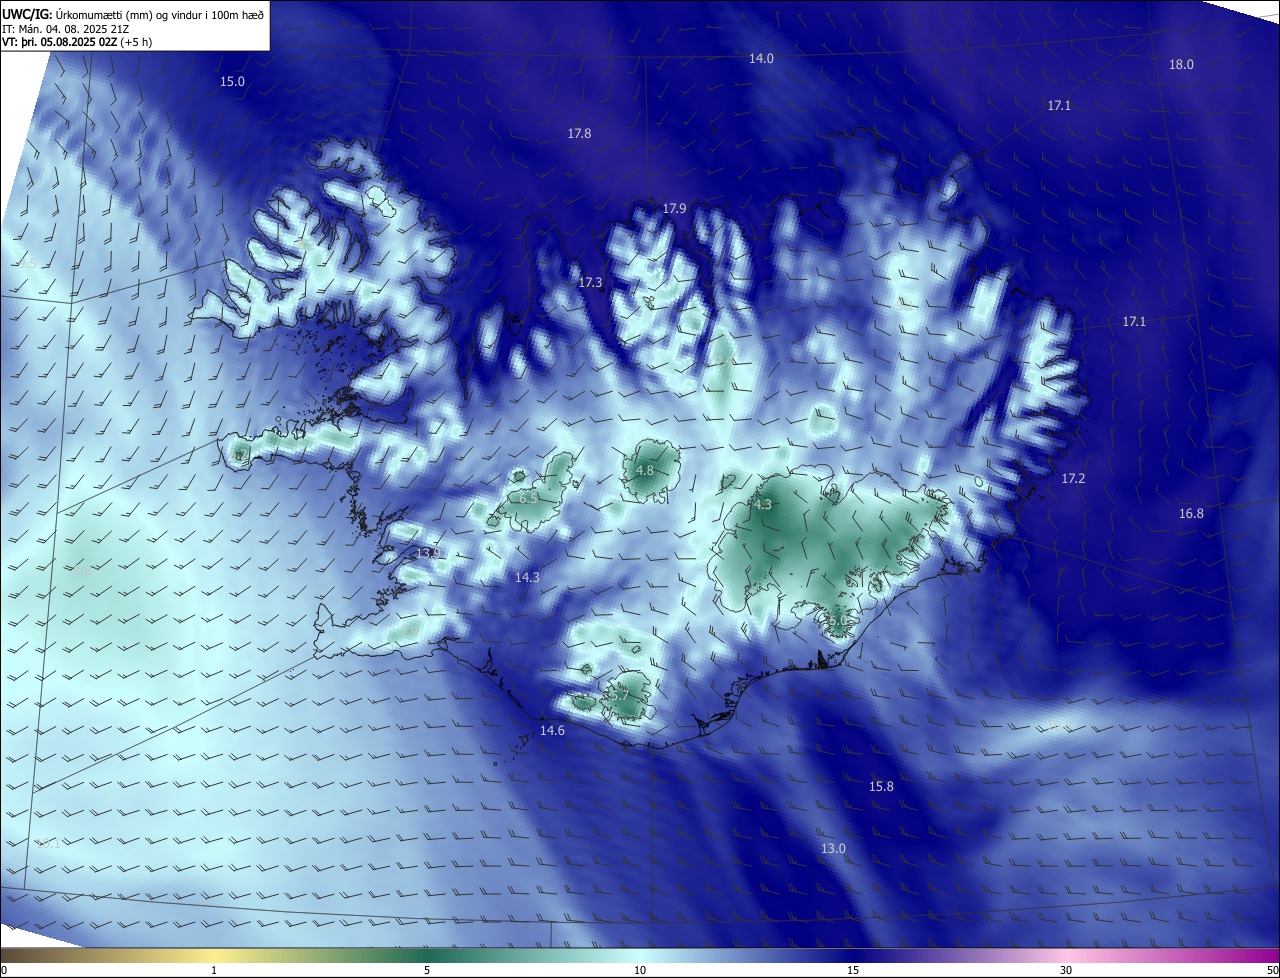Image resolution: width=1280 pixels, height=978 pixels.
Task: Click the valid time line "VT: þri. 05.08.2025 02Z (+5 h)"
Action: pyautogui.click(x=77, y=43)
